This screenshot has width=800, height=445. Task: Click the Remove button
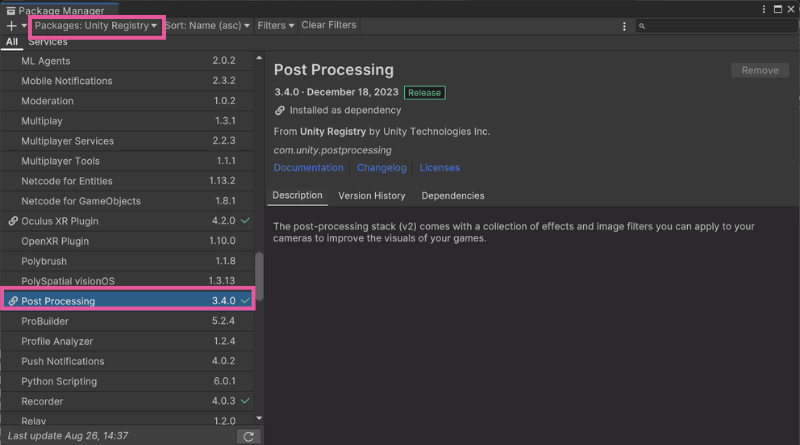click(760, 70)
